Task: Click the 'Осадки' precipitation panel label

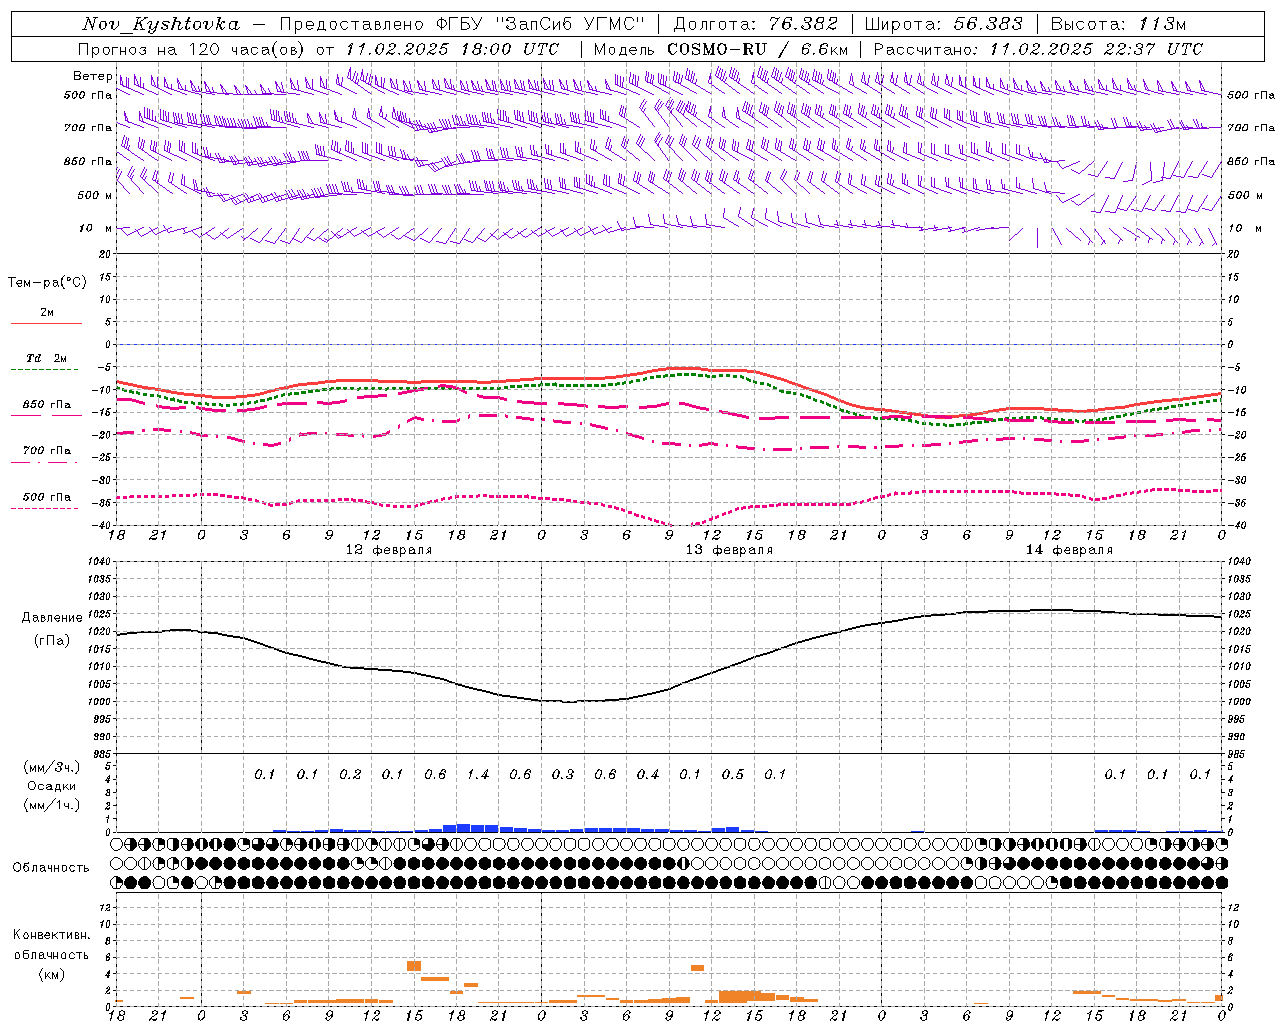Action: point(51,786)
